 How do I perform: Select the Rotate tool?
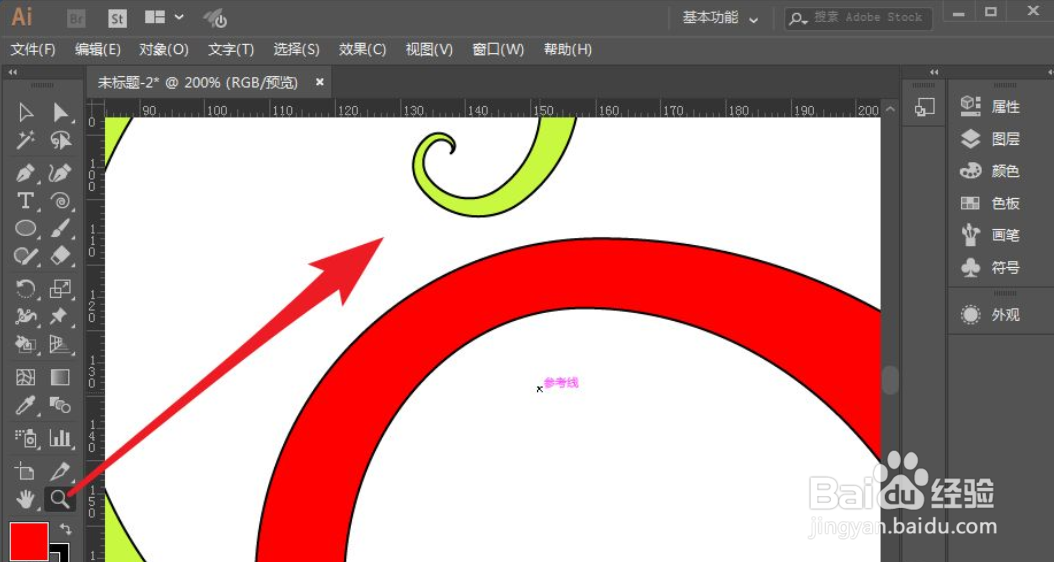[26, 289]
